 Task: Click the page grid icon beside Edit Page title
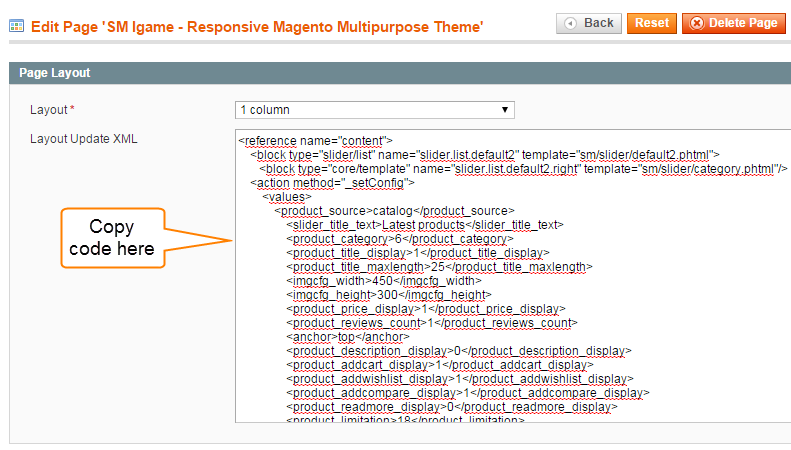click(x=17, y=26)
